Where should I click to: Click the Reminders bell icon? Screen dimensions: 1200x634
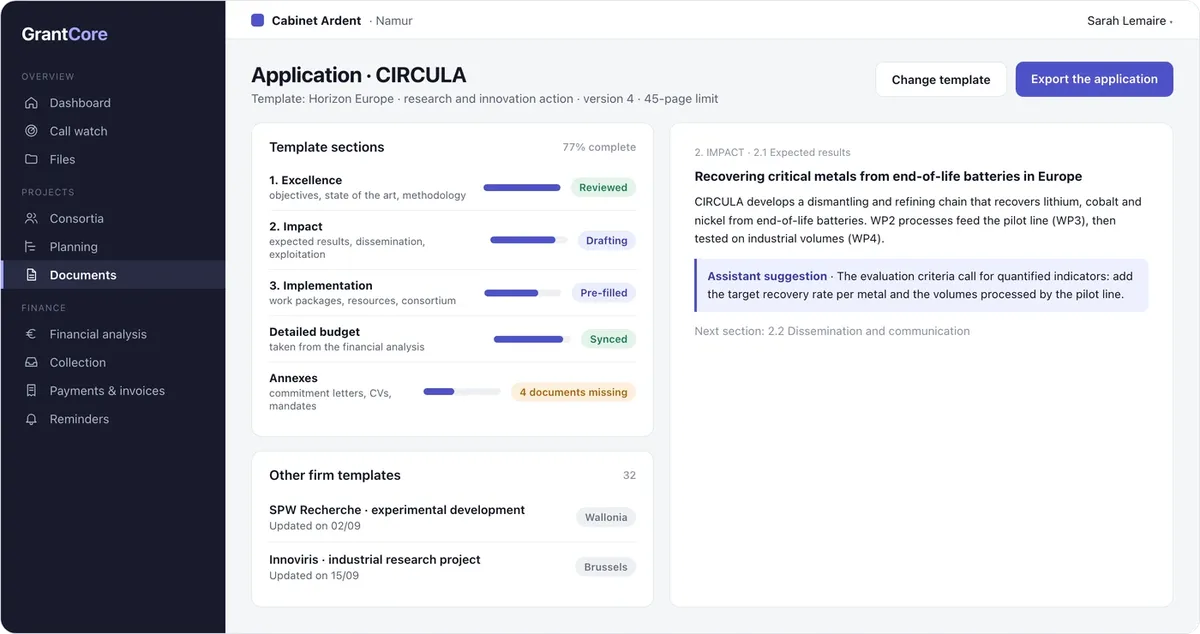click(31, 419)
